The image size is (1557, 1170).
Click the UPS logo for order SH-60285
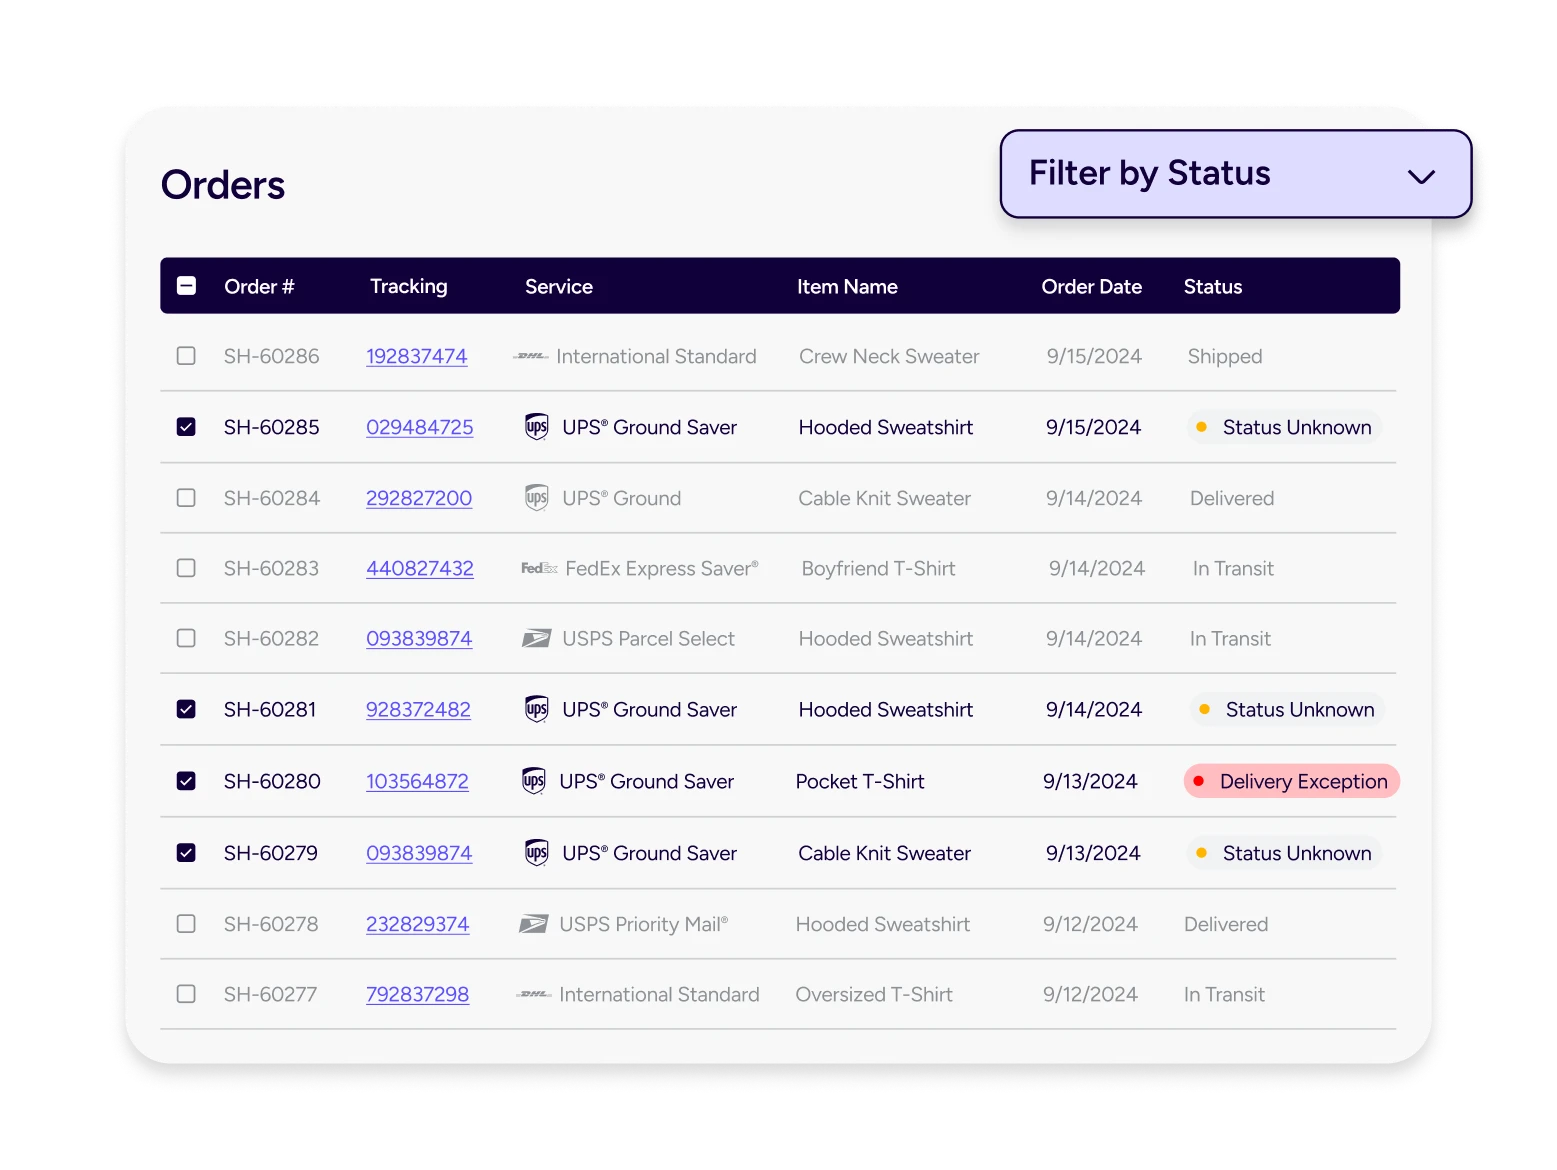click(536, 427)
